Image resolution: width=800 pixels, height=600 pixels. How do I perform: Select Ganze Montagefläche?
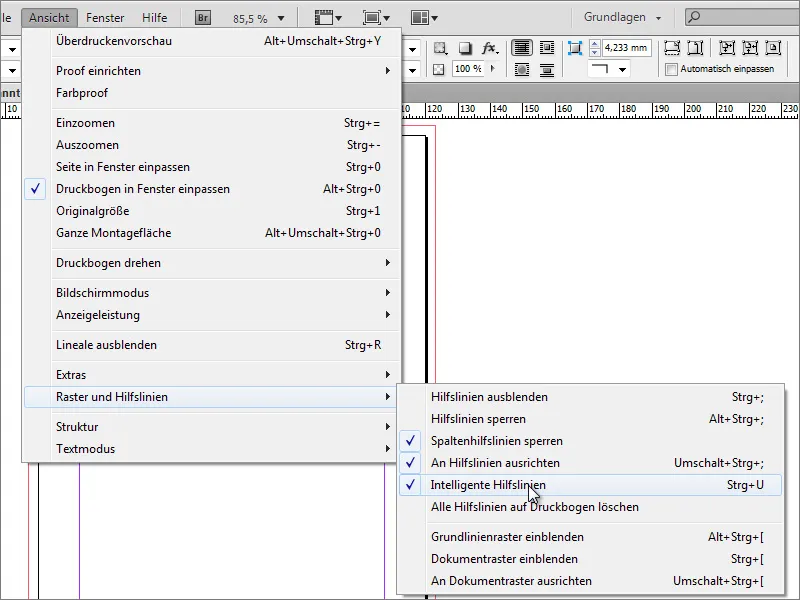[211, 233]
